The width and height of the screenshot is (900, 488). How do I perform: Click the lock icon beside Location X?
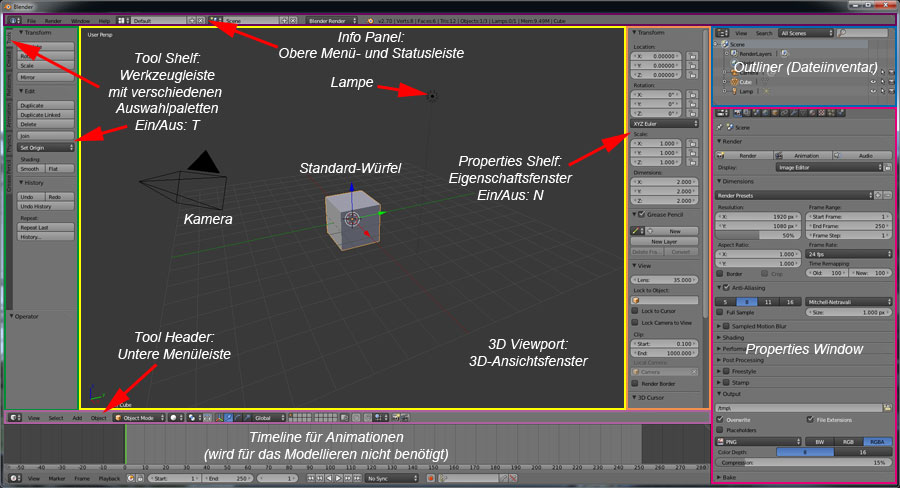pyautogui.click(x=692, y=56)
